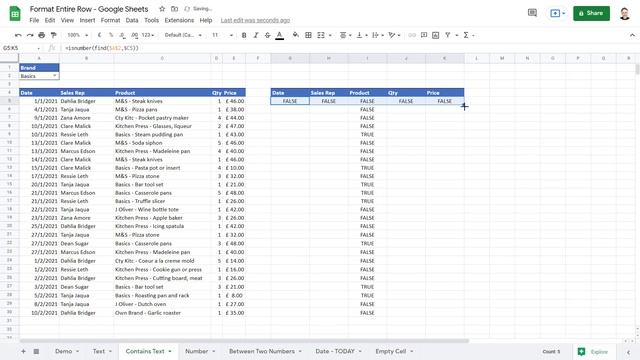
Task: Open the font size dropdown
Action: tap(222, 36)
